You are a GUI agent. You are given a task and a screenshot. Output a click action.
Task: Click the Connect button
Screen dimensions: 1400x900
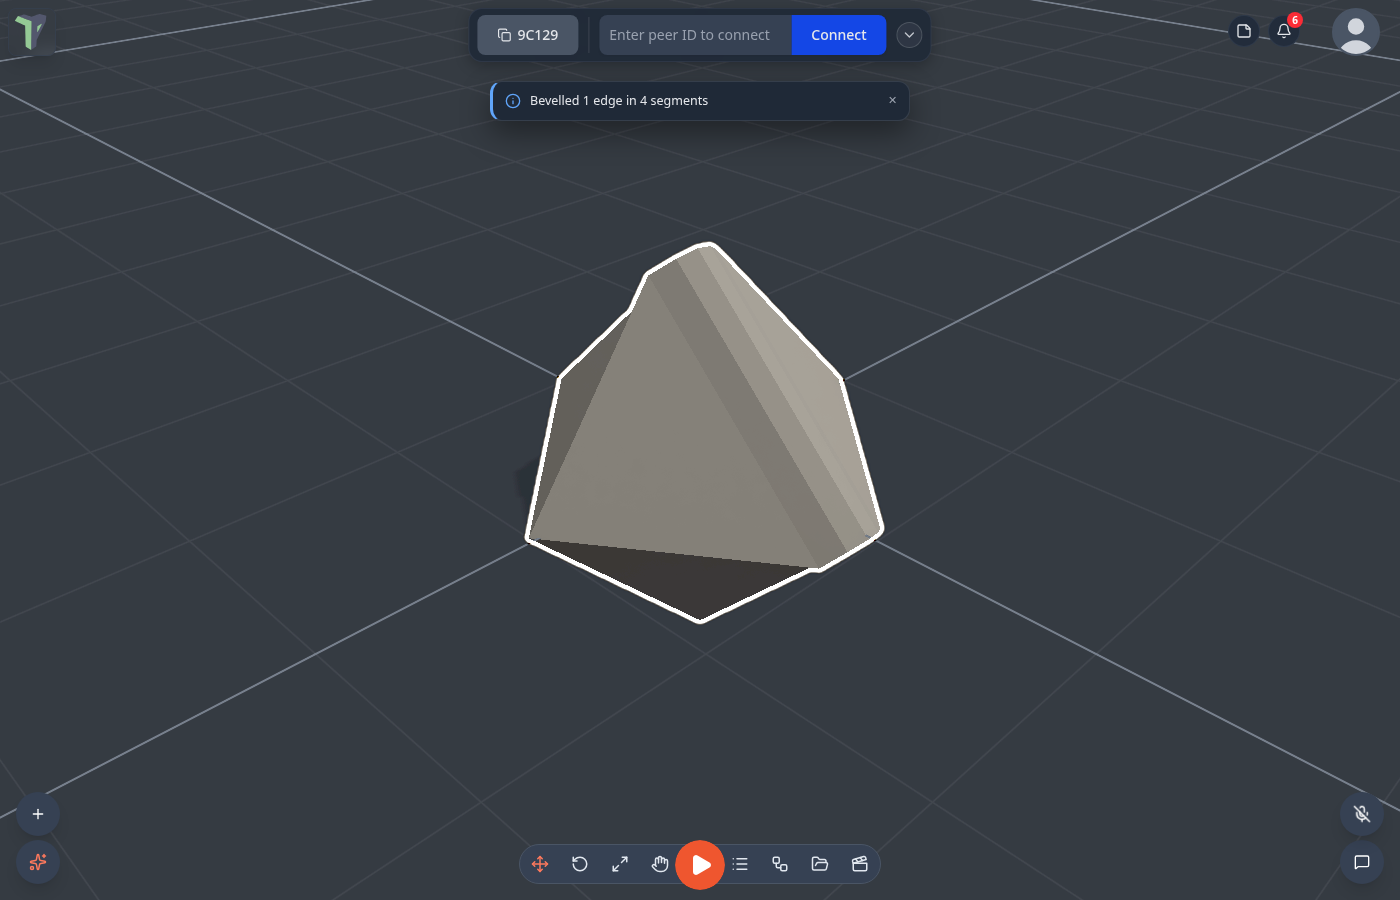pos(839,35)
